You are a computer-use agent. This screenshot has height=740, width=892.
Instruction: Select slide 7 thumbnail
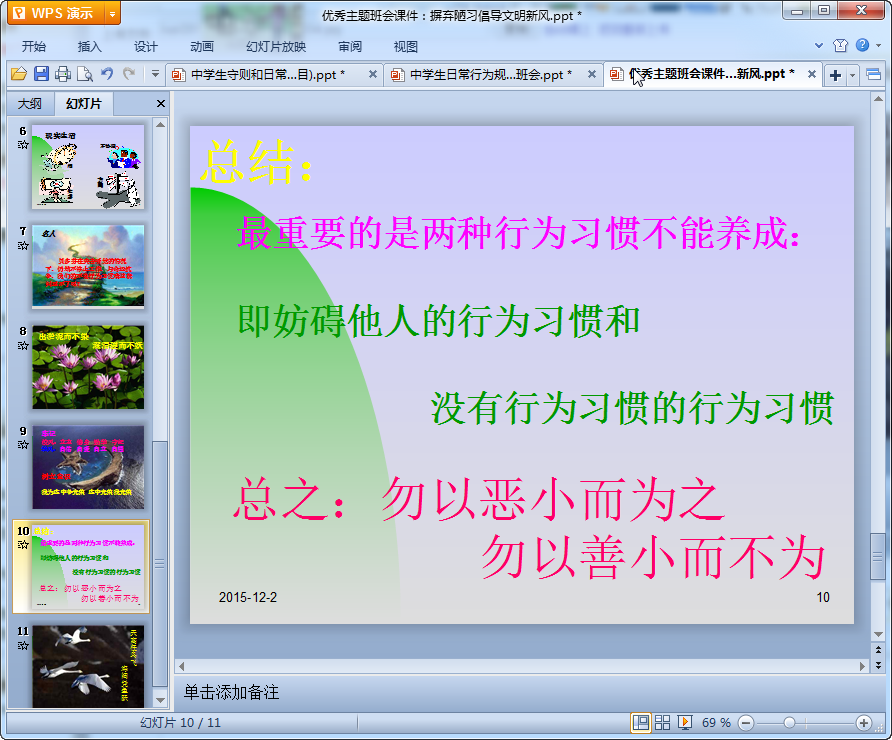(x=88, y=267)
